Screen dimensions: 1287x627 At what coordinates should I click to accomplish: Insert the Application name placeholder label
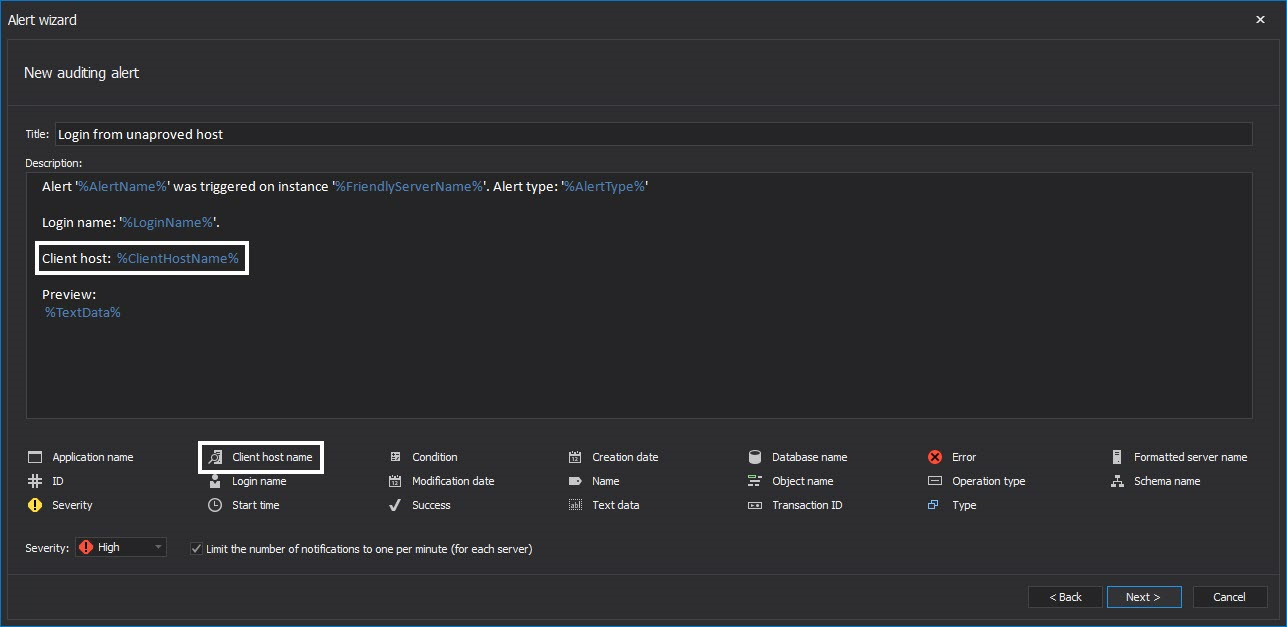coord(93,457)
